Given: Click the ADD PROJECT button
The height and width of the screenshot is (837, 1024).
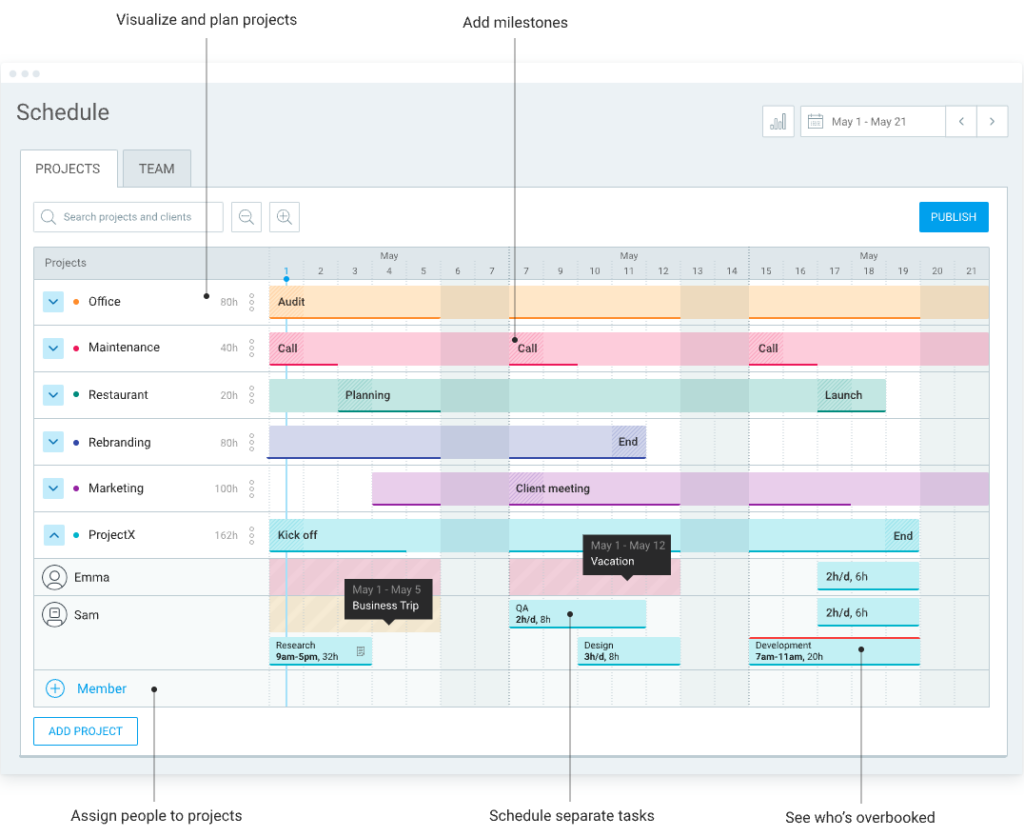Looking at the screenshot, I should pyautogui.click(x=85, y=731).
